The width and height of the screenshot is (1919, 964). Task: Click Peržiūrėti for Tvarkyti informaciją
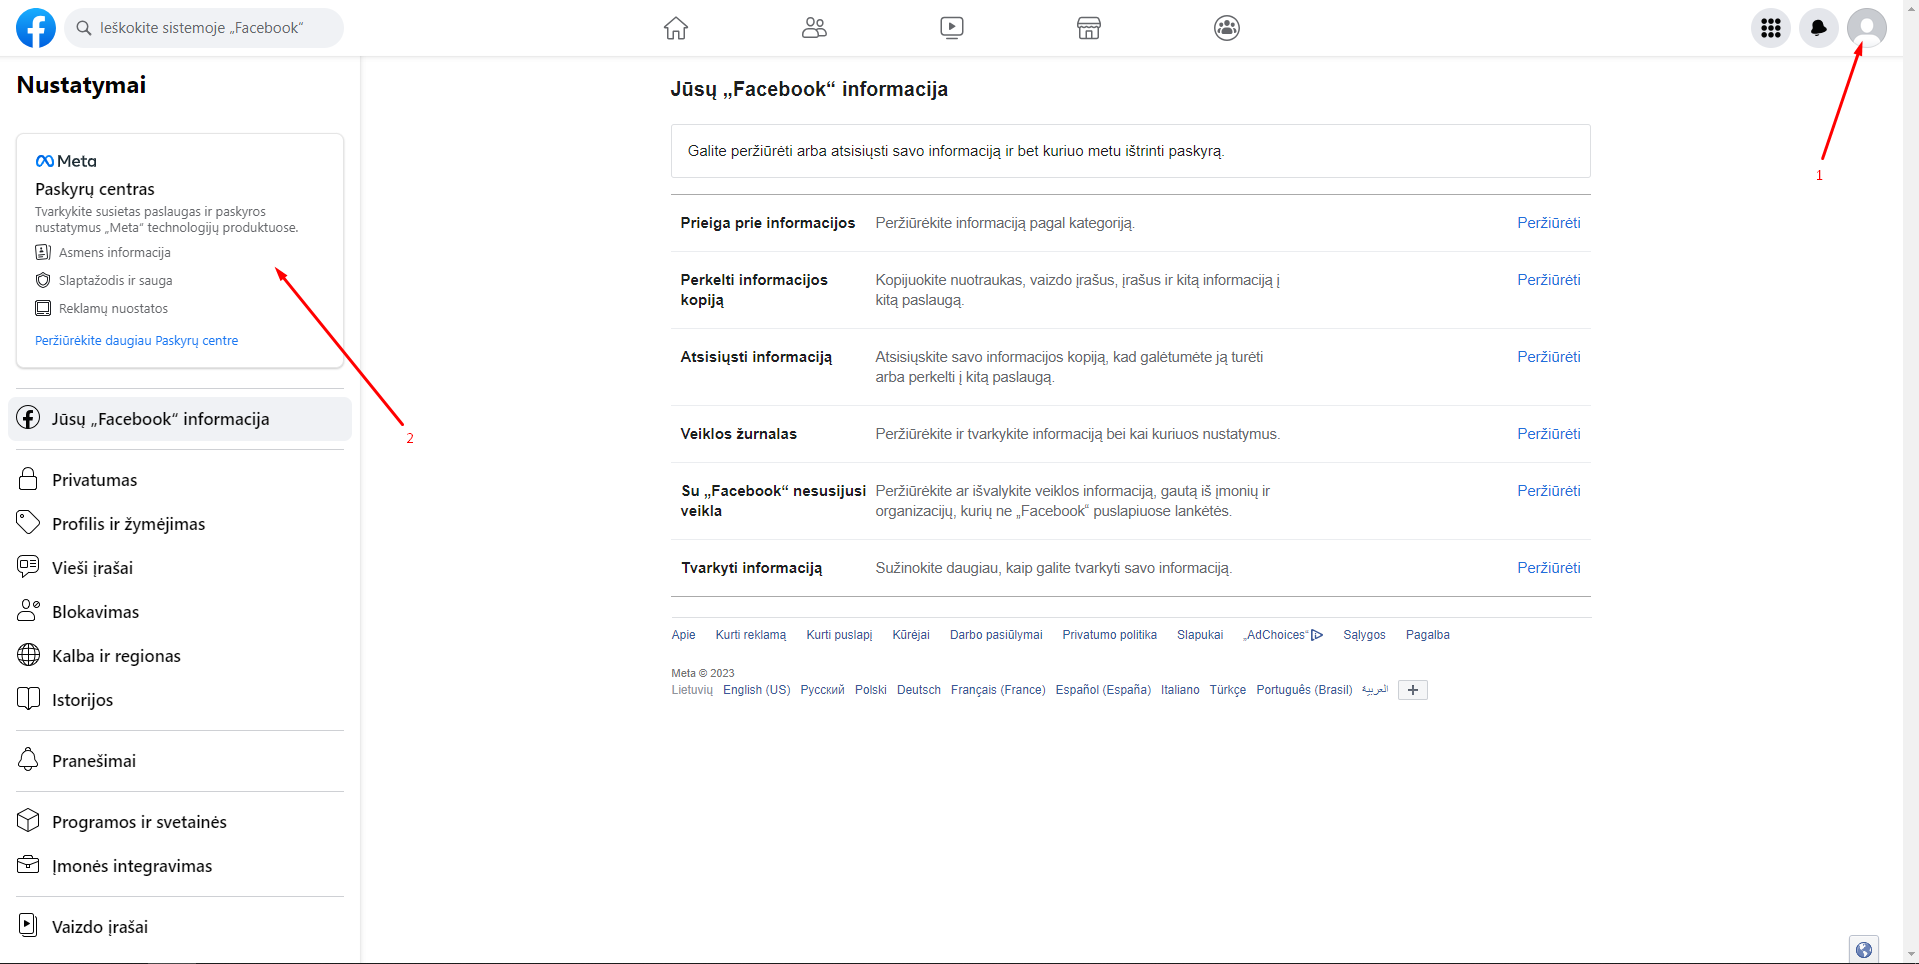pyautogui.click(x=1548, y=568)
